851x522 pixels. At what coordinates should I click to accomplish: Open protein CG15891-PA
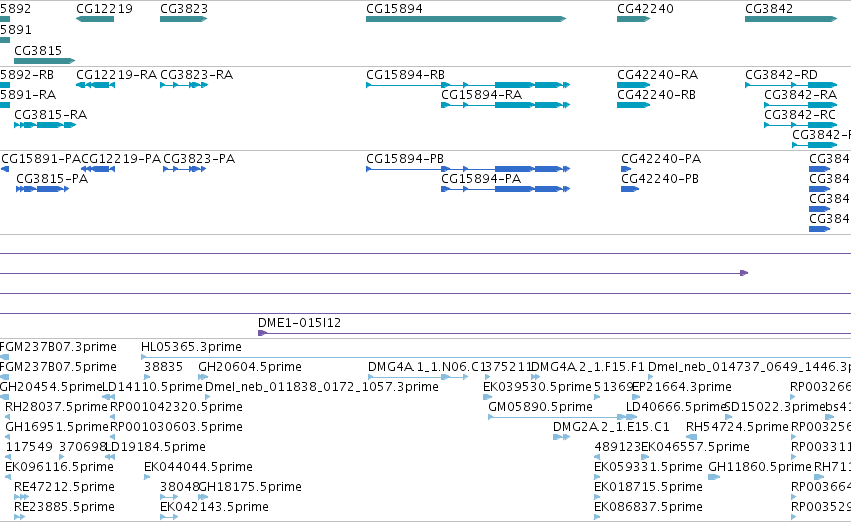click(41, 159)
